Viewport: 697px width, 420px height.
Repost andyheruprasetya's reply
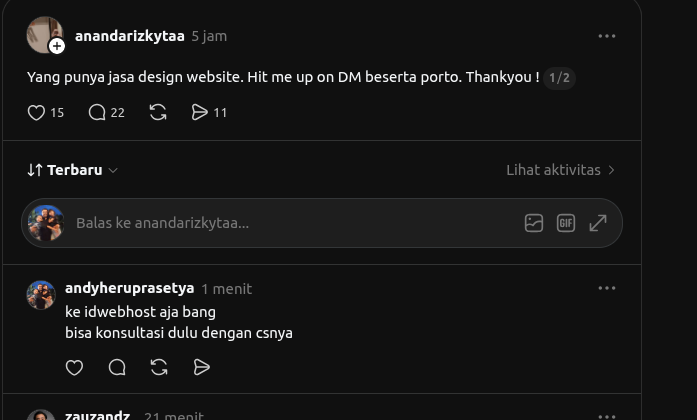point(159,368)
